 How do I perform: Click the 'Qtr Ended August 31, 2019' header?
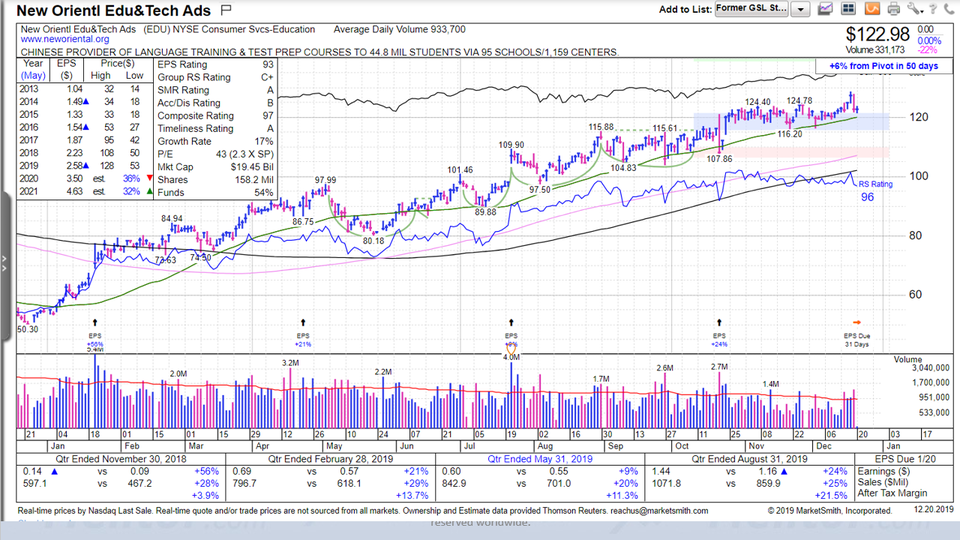(749, 459)
